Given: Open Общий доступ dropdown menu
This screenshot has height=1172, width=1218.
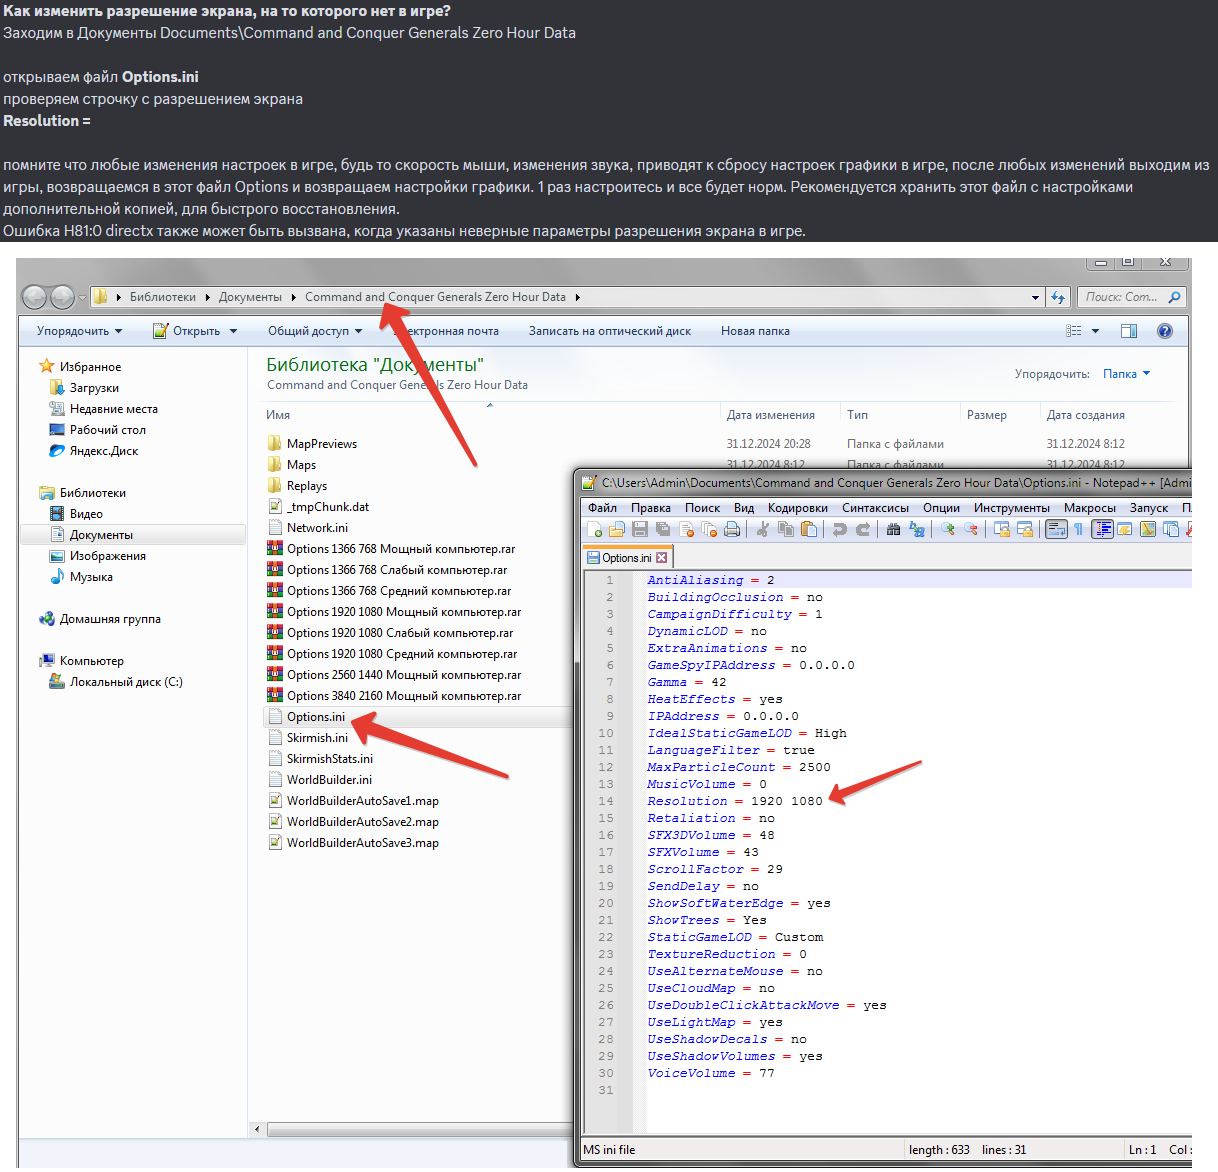Looking at the screenshot, I should (316, 331).
